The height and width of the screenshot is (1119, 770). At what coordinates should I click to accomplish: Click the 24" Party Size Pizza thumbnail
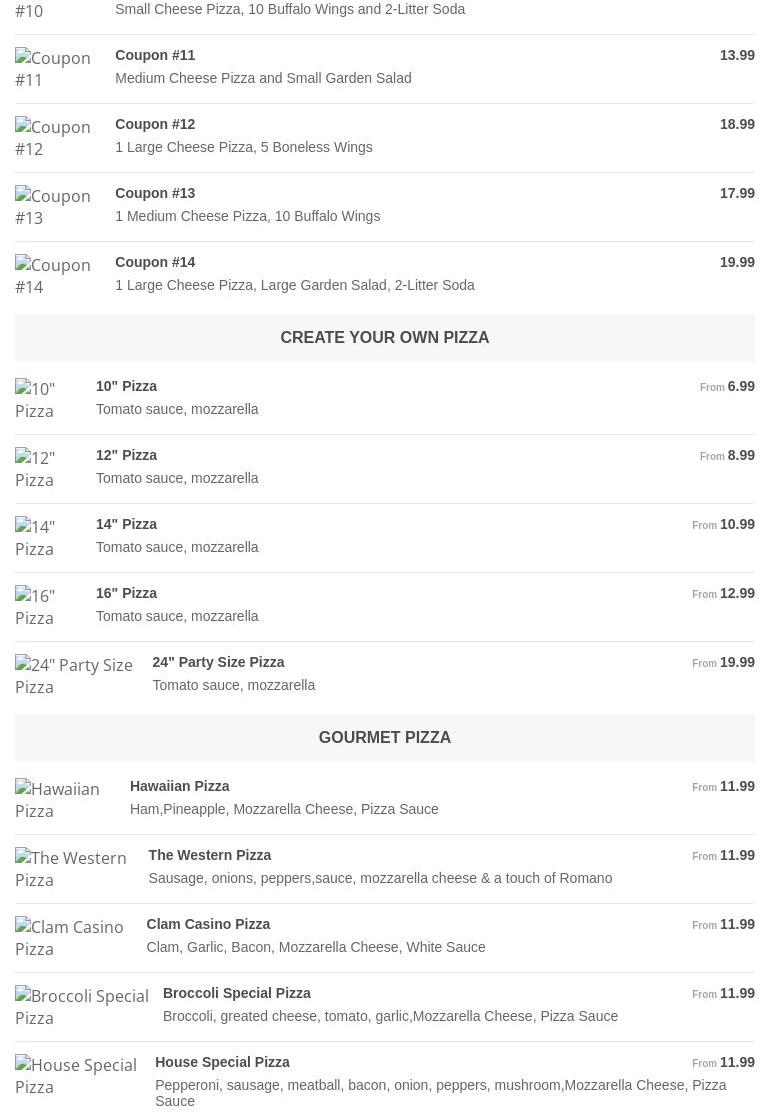point(74,676)
